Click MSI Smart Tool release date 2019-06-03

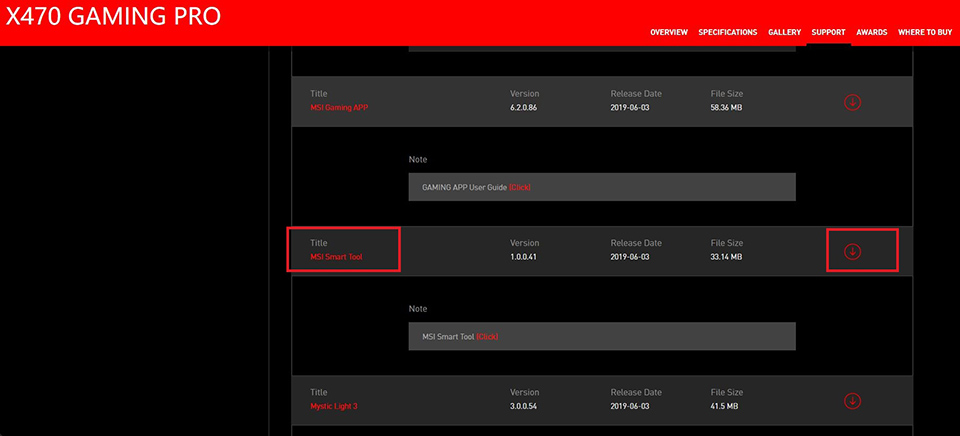tap(630, 257)
